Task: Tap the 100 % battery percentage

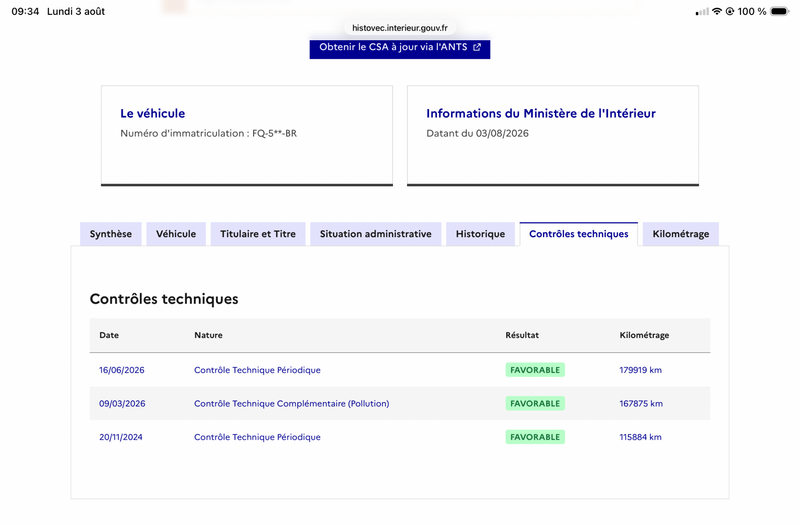Action: (x=752, y=11)
